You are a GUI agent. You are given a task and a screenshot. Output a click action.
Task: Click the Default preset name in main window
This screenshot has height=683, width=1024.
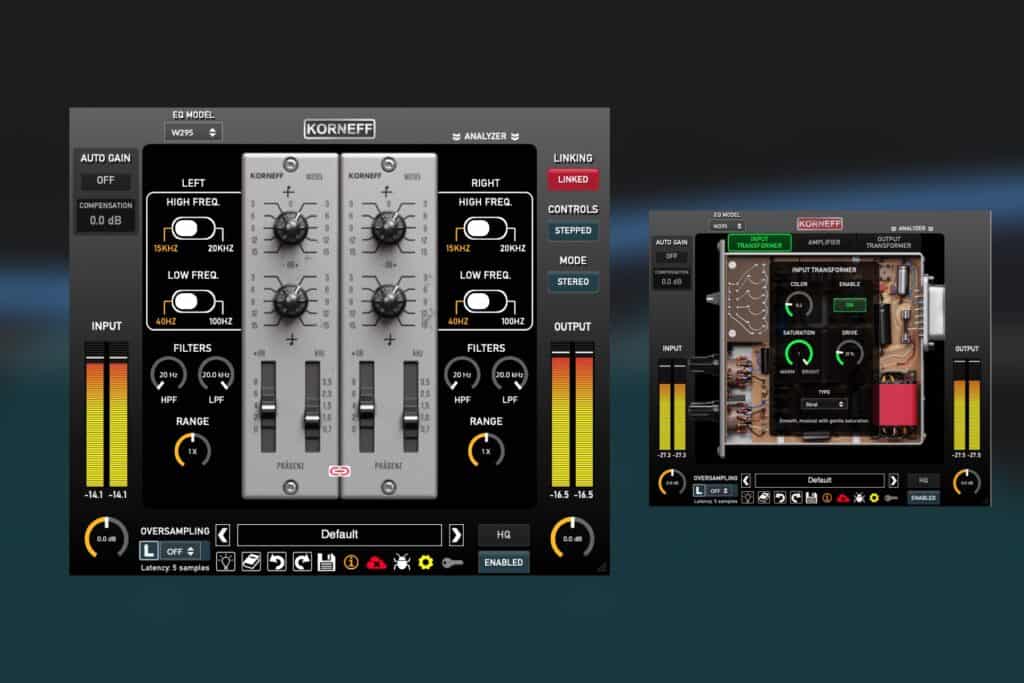coord(340,535)
